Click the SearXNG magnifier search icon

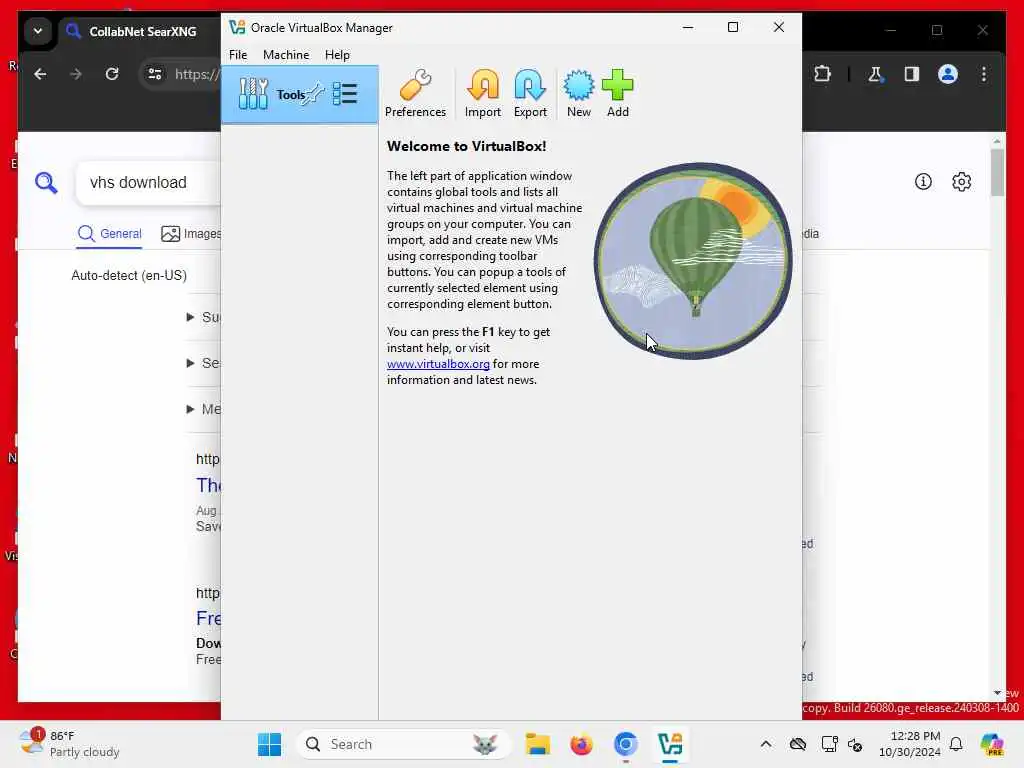coord(46,183)
